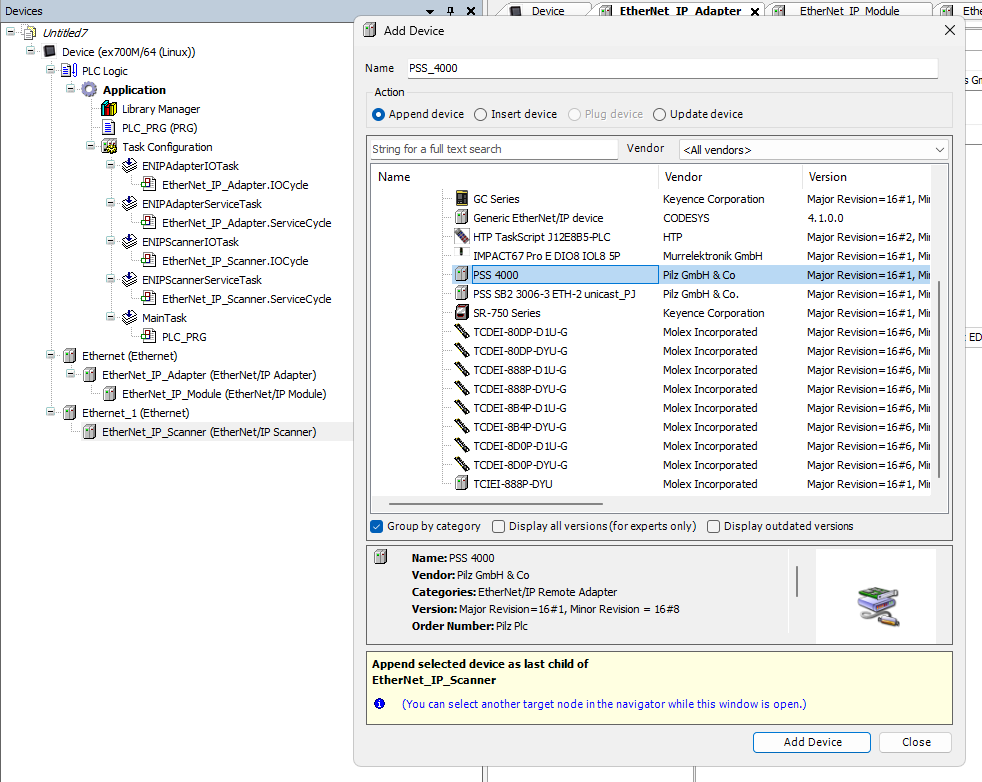Click the TCDEI-80DP-D1U-G device icon
The image size is (982, 782).
[x=462, y=331]
